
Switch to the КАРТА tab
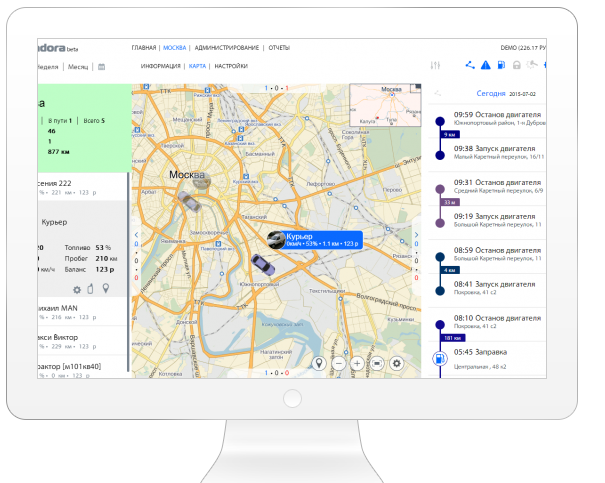tap(197, 66)
